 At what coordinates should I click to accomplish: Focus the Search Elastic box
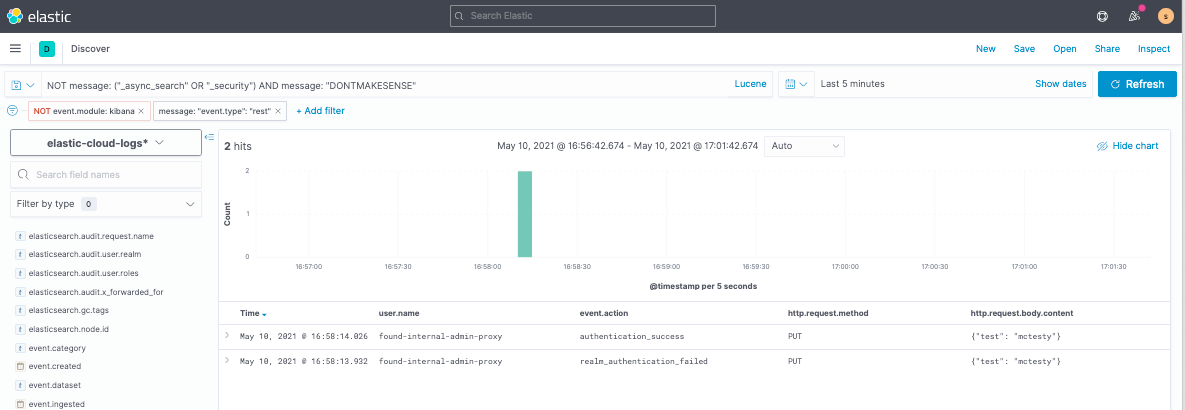point(583,16)
